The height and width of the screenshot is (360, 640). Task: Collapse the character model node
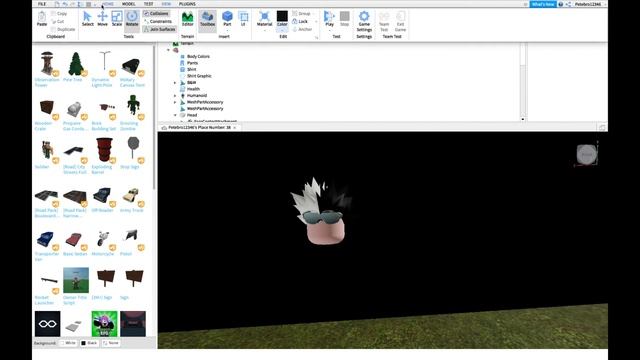coord(169,50)
